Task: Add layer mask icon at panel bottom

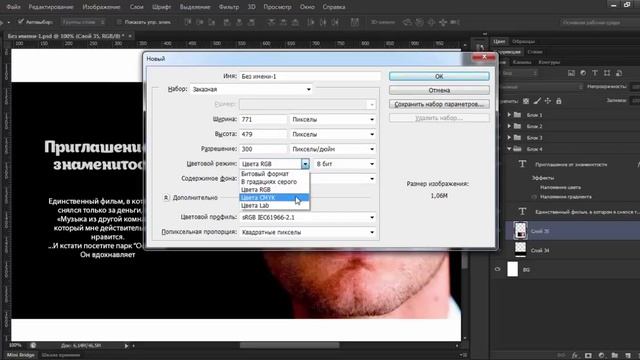Action: (588, 356)
